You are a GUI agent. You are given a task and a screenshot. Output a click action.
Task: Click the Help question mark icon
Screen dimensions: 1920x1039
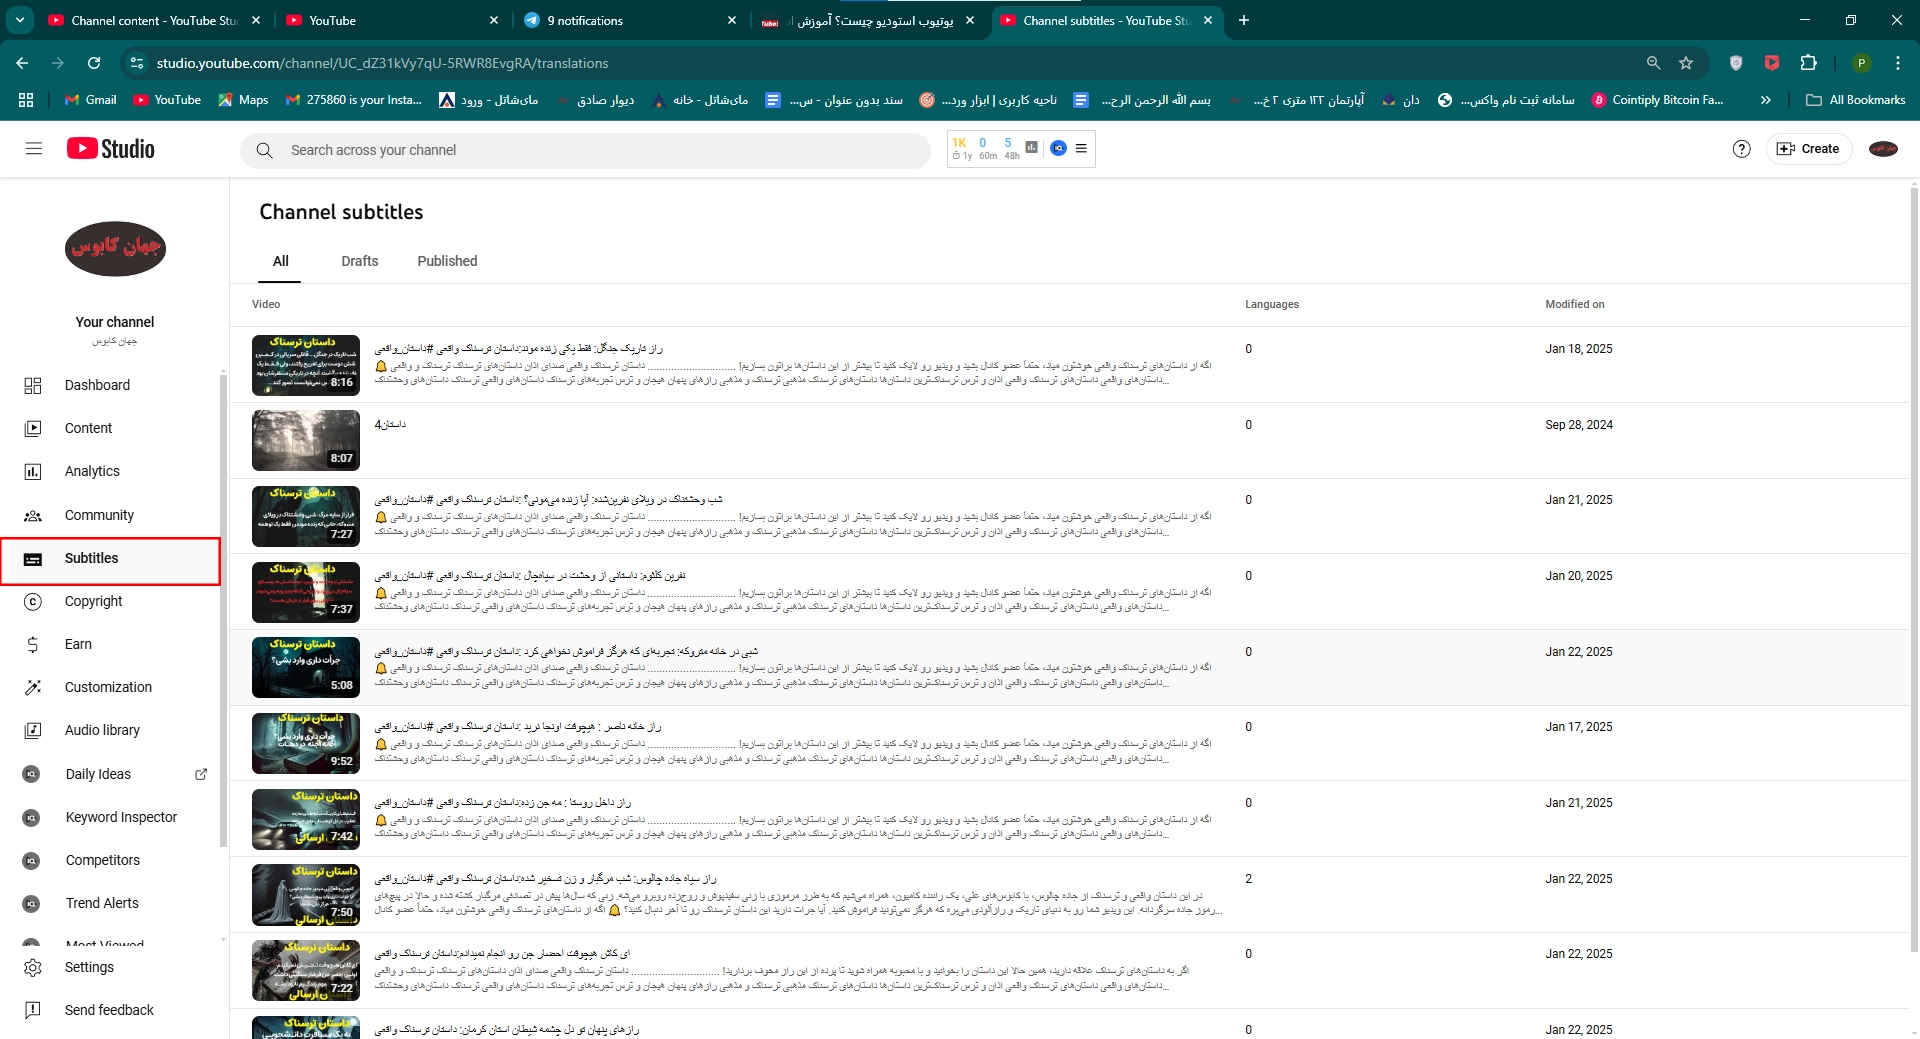pyautogui.click(x=1741, y=149)
